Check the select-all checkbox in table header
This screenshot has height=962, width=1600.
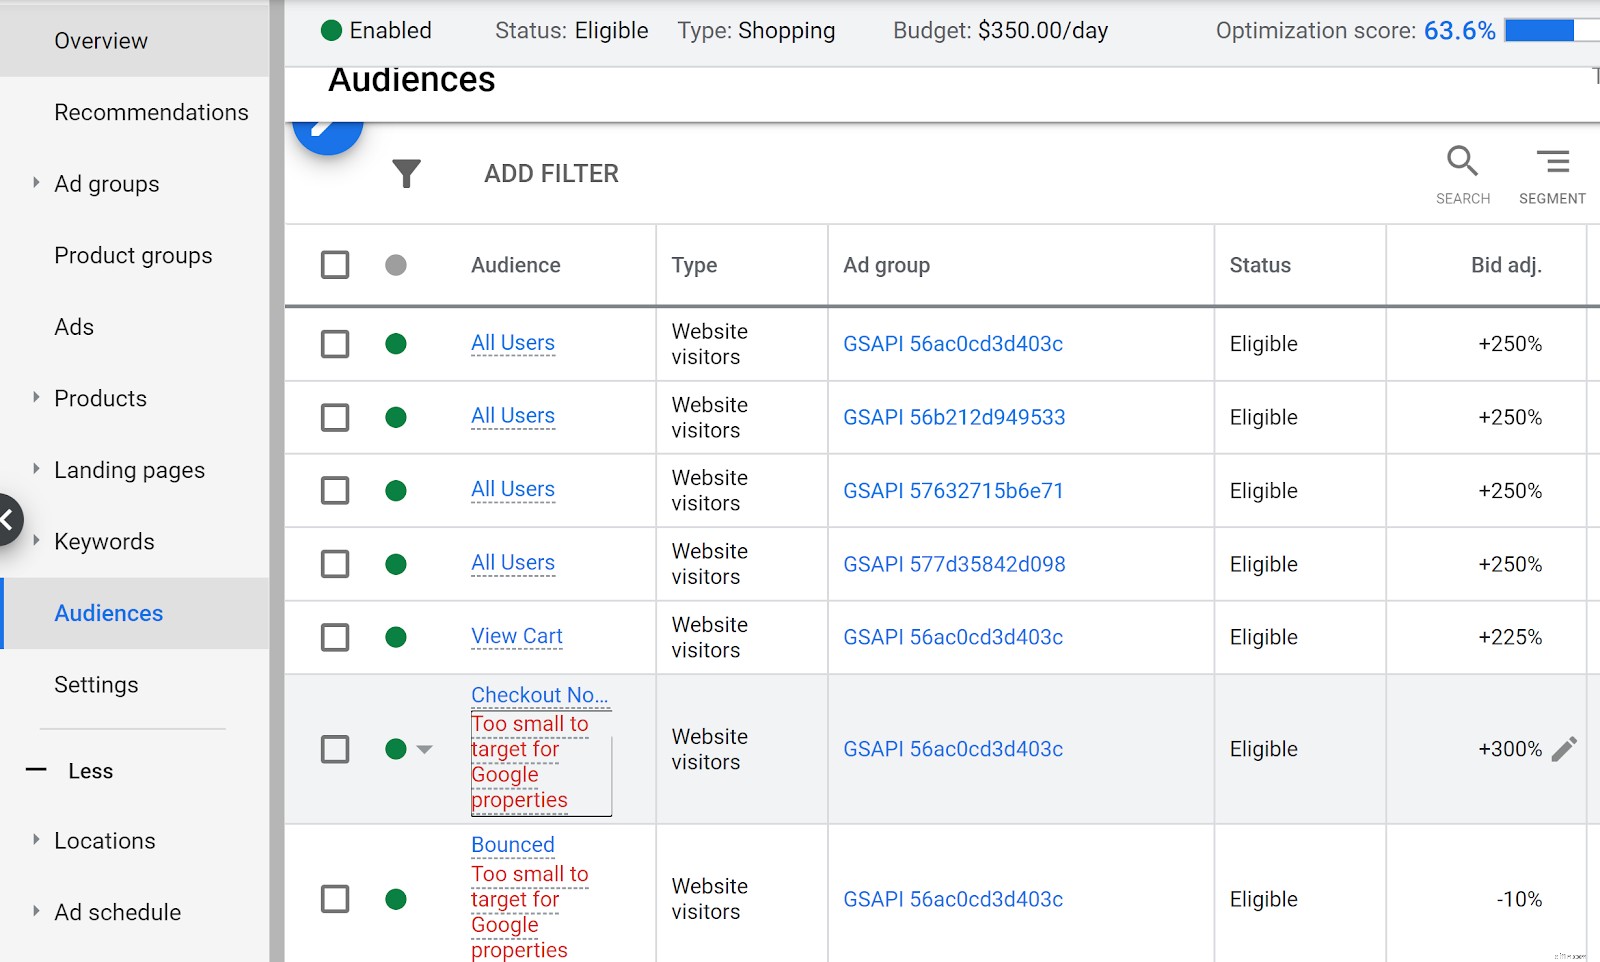coord(334,265)
